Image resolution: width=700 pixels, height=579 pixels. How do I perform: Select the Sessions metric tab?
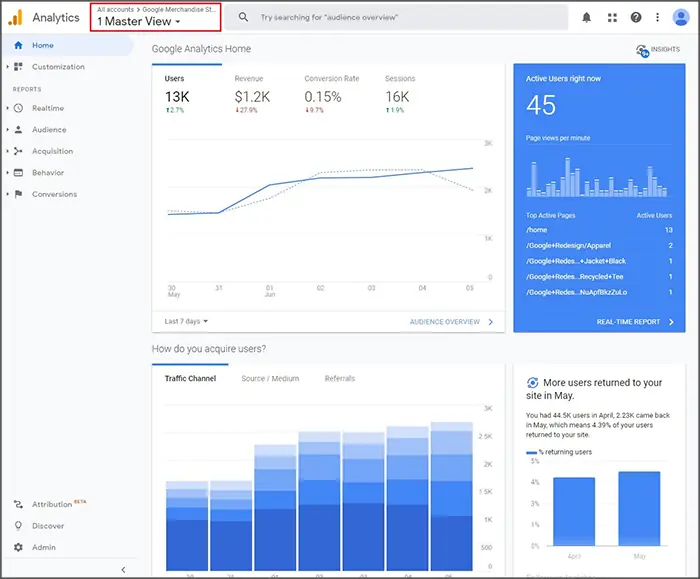tap(400, 95)
